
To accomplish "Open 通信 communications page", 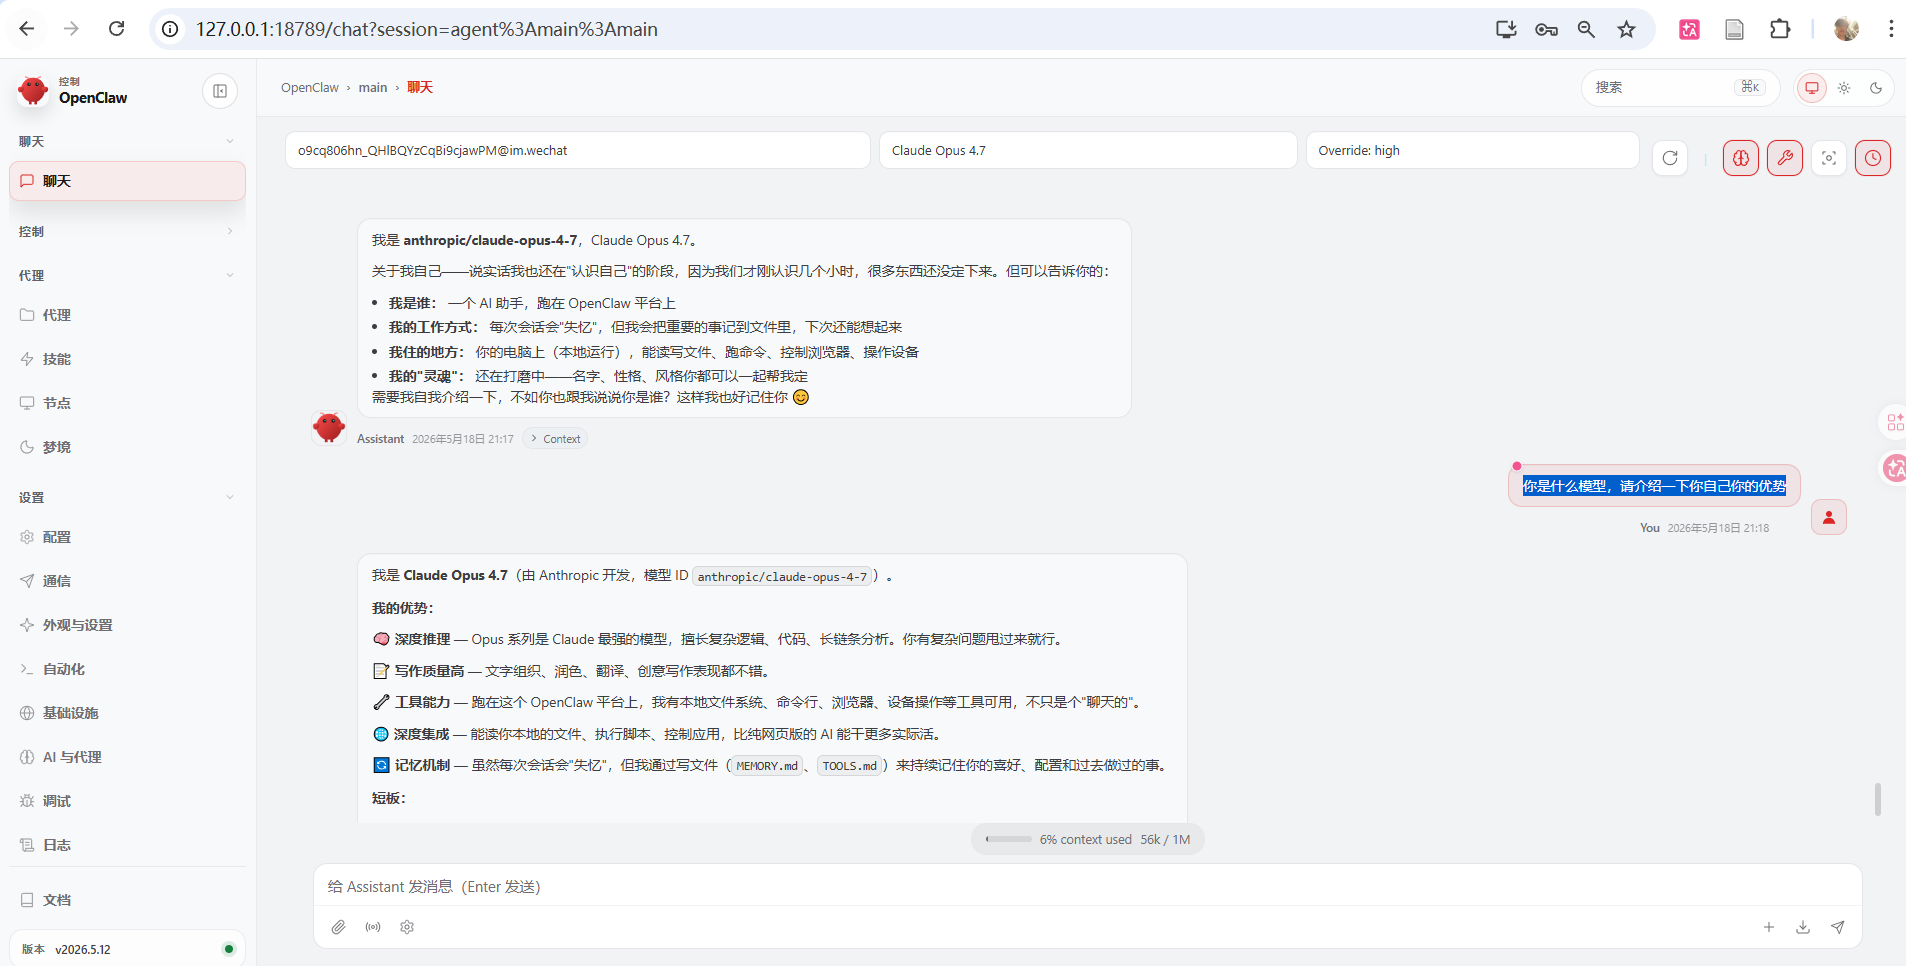I will (127, 581).
